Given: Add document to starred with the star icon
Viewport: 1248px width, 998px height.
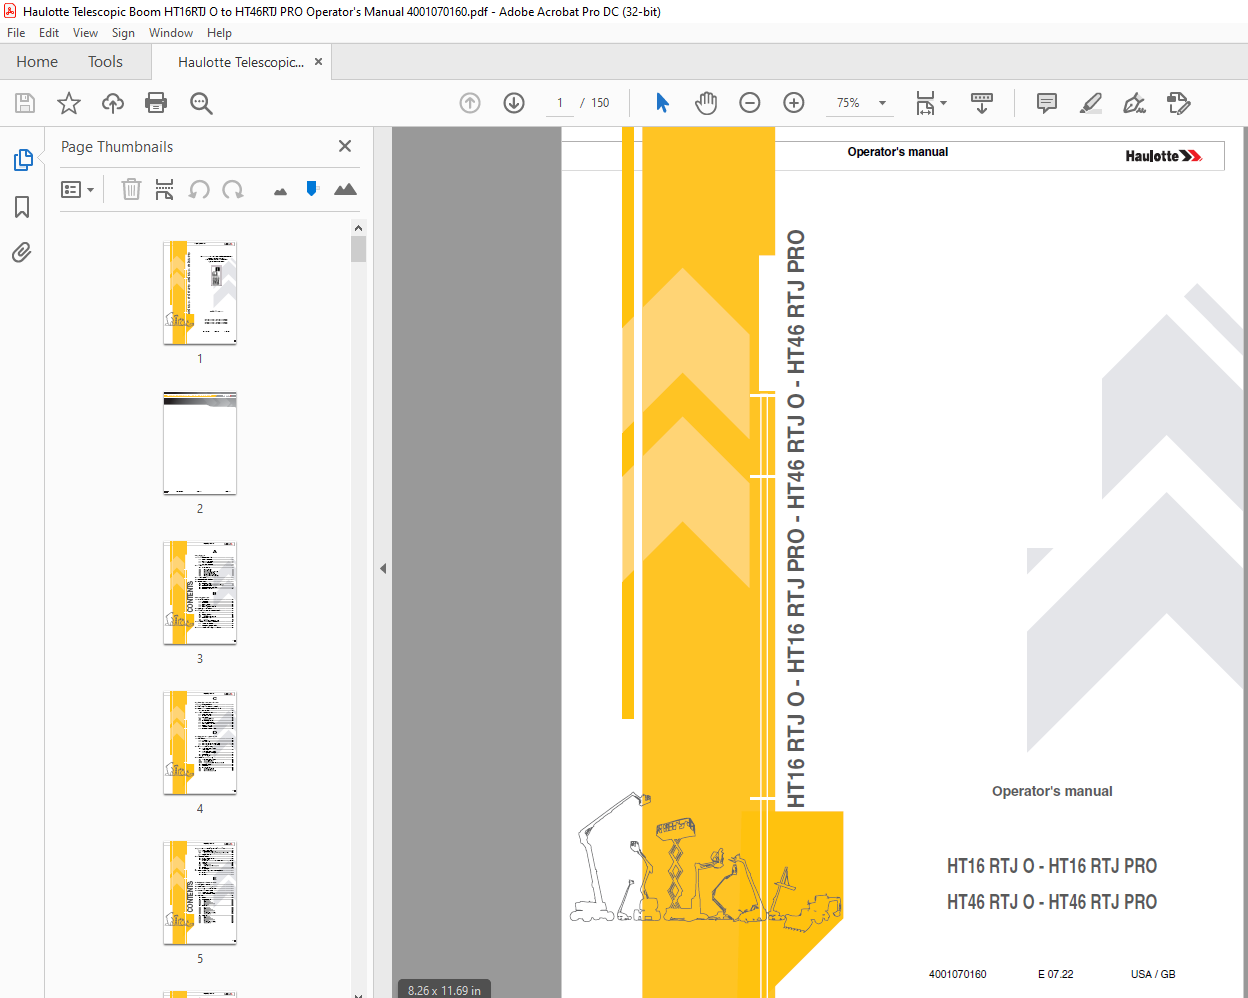Looking at the screenshot, I should pos(69,103).
